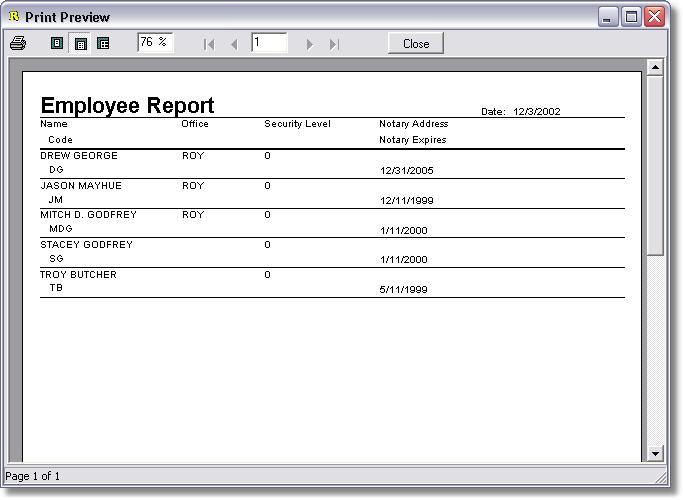Select the whole page zoom view icon

pyautogui.click(x=57, y=43)
